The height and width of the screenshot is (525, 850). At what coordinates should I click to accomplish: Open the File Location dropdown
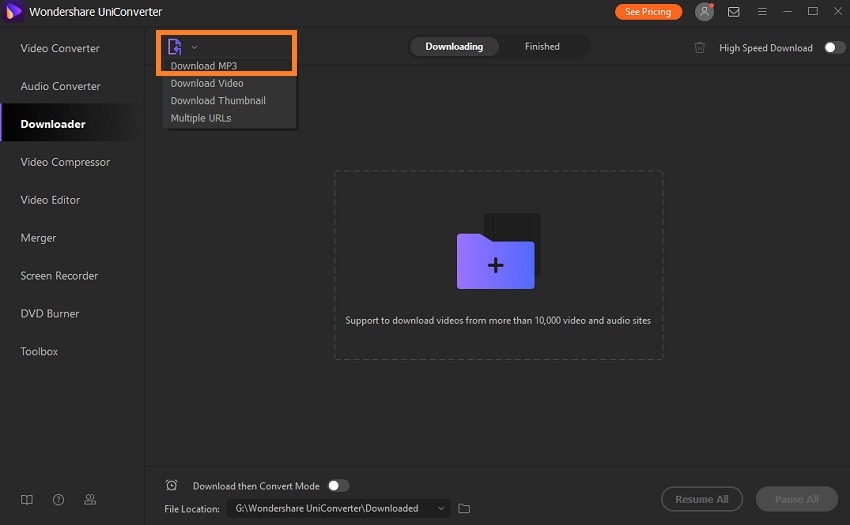point(339,508)
